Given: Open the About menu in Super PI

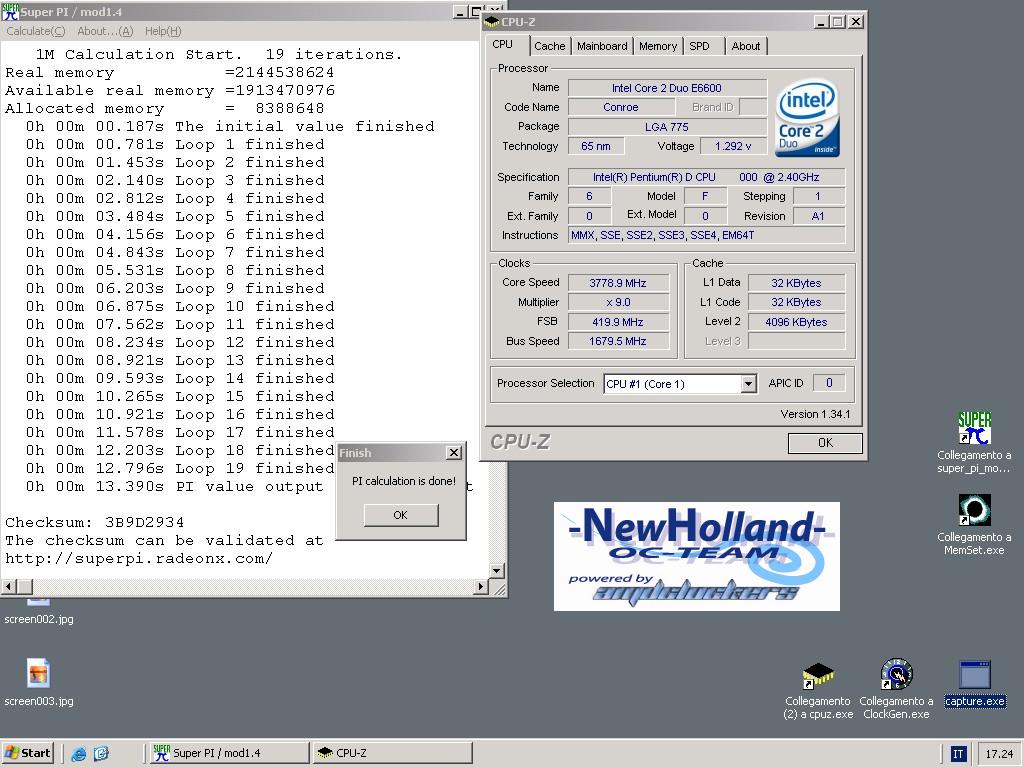Looking at the screenshot, I should click(x=105, y=31).
